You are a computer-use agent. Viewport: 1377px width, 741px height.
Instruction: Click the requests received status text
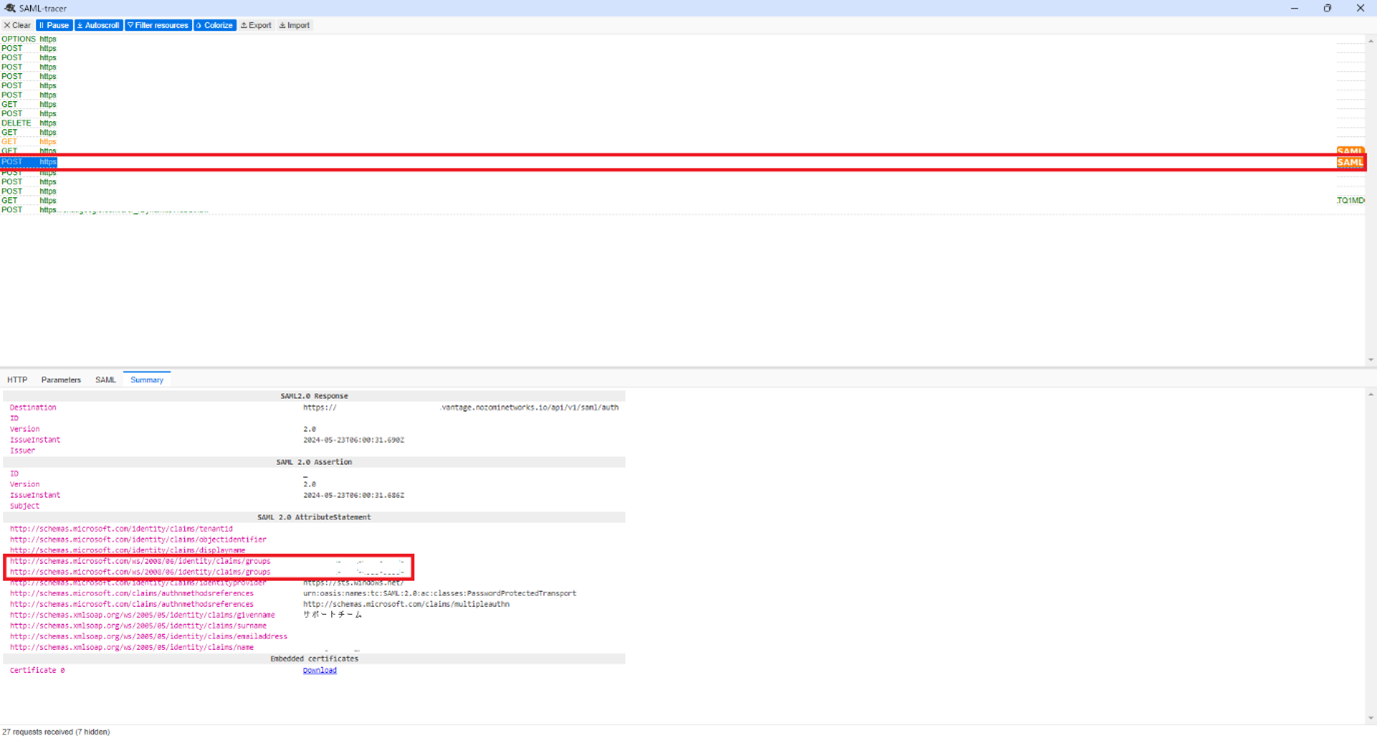(x=56, y=732)
